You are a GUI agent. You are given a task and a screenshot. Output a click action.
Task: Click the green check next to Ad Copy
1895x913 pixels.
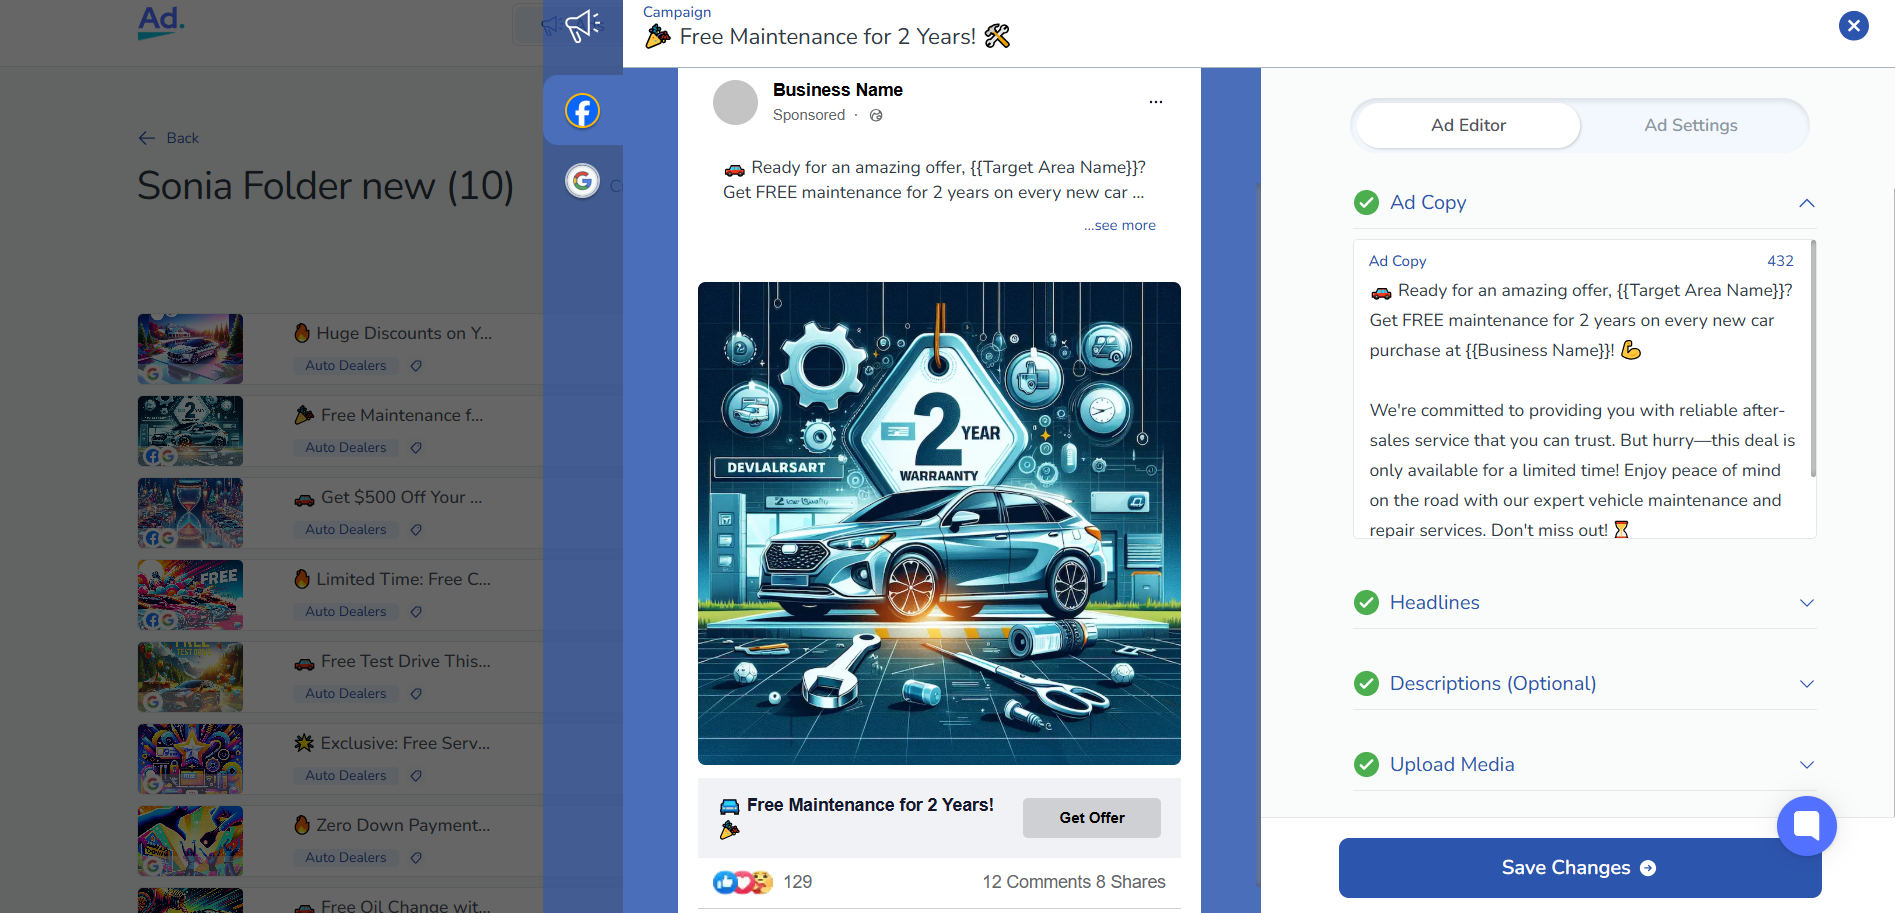click(1366, 203)
